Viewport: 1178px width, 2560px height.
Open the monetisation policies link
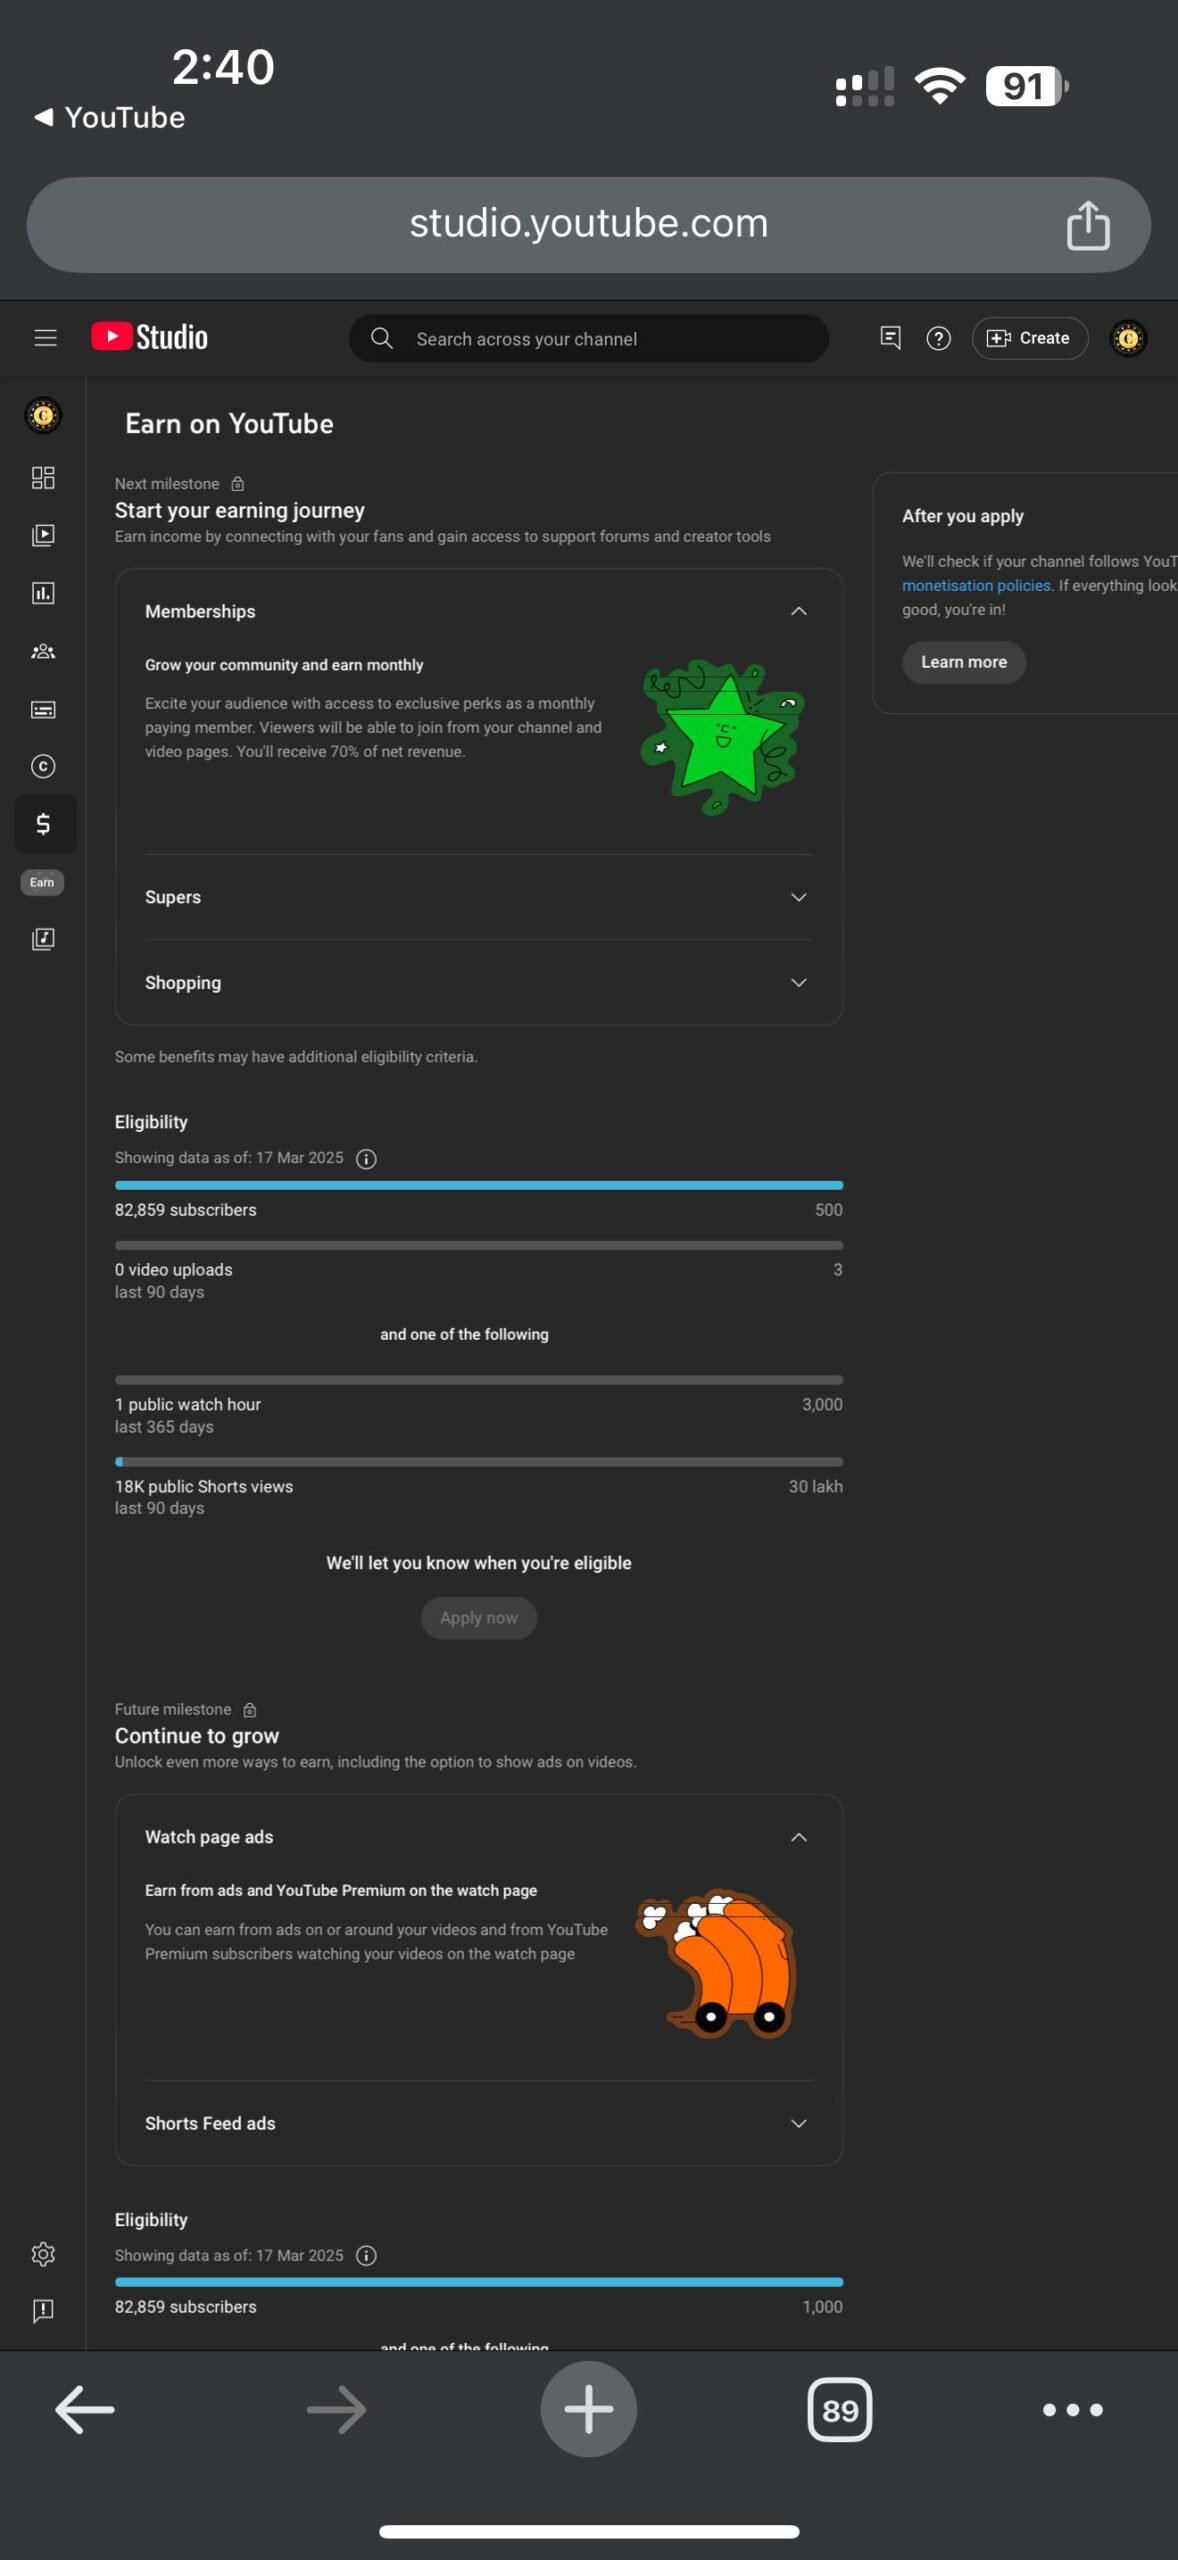tap(976, 586)
